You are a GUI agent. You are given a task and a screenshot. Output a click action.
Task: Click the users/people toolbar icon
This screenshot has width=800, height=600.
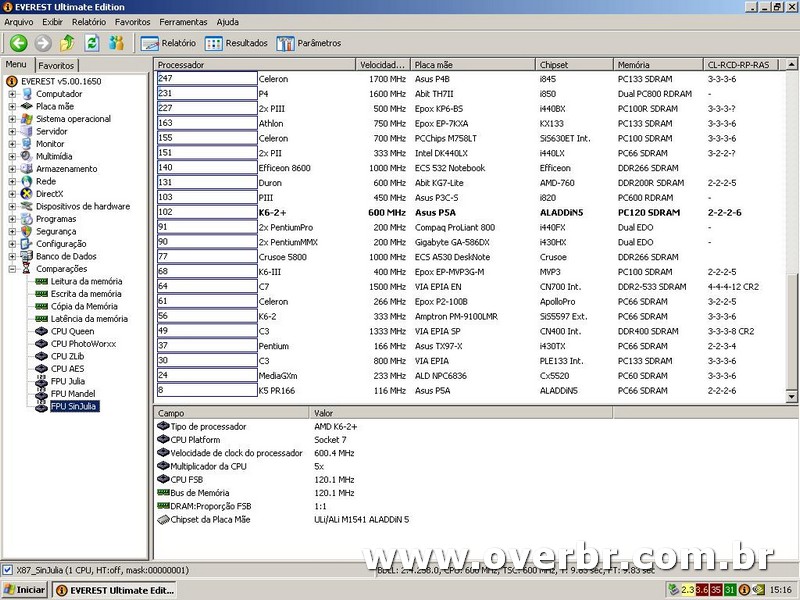click(117, 43)
